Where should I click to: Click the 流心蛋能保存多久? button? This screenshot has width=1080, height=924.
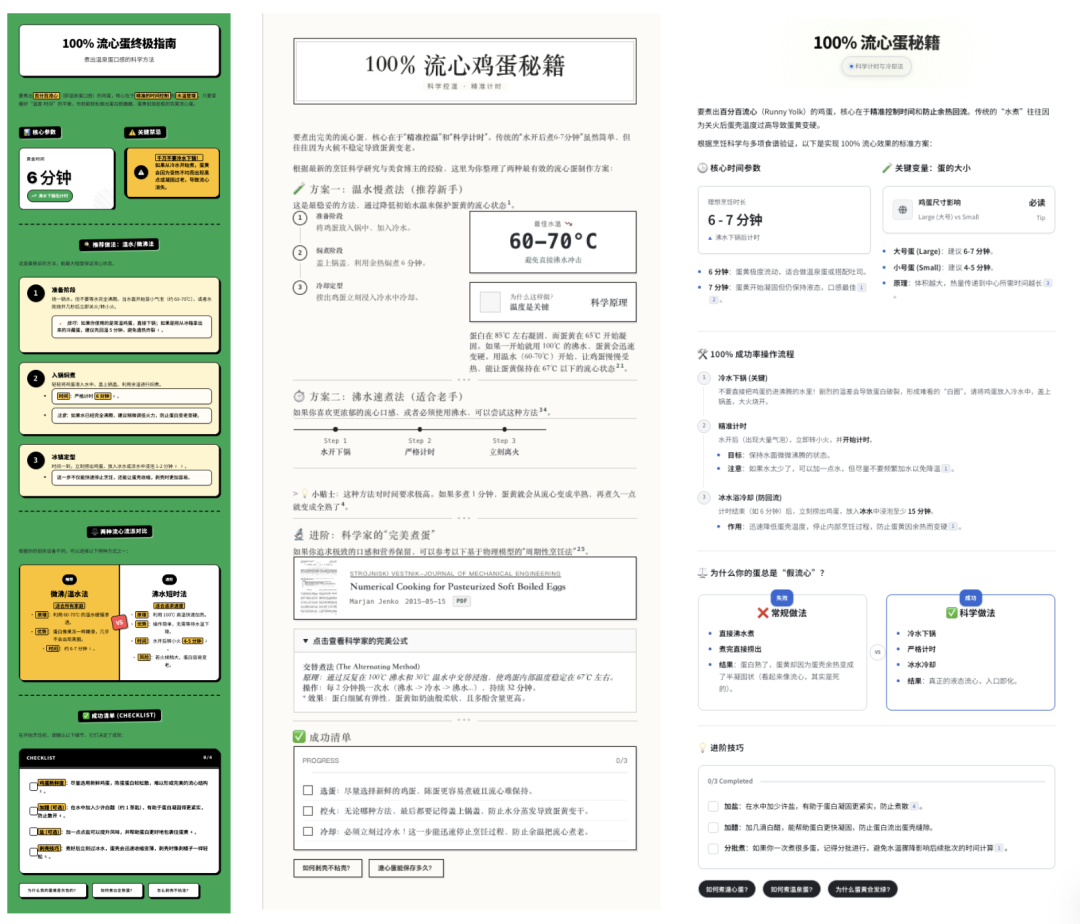[406, 868]
